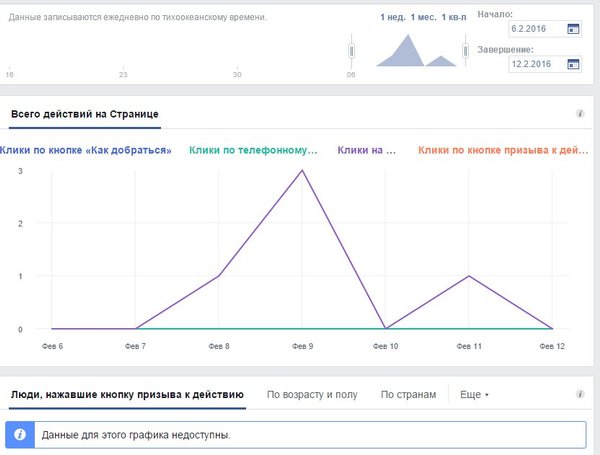The height and width of the screenshot is (455, 600).
Task: Click info icon beside Всего действий на Странице
Action: (x=580, y=115)
